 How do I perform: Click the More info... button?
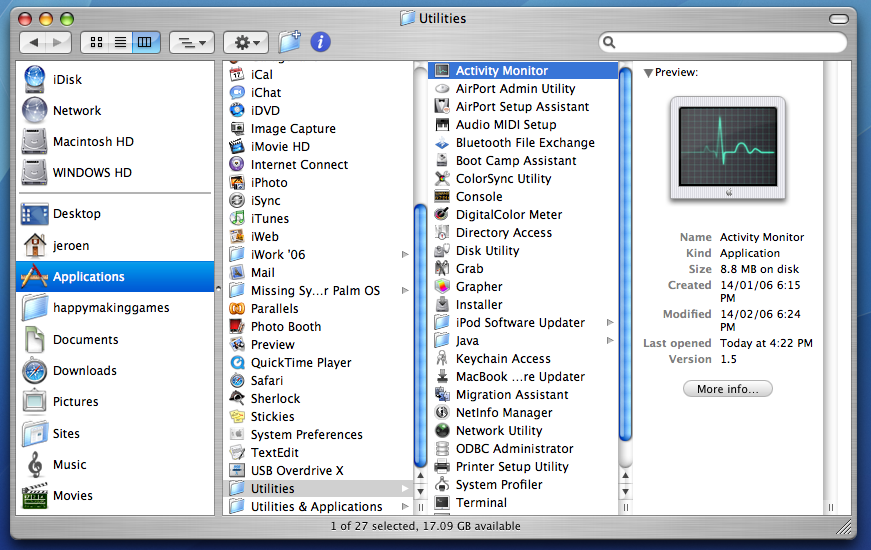727,389
